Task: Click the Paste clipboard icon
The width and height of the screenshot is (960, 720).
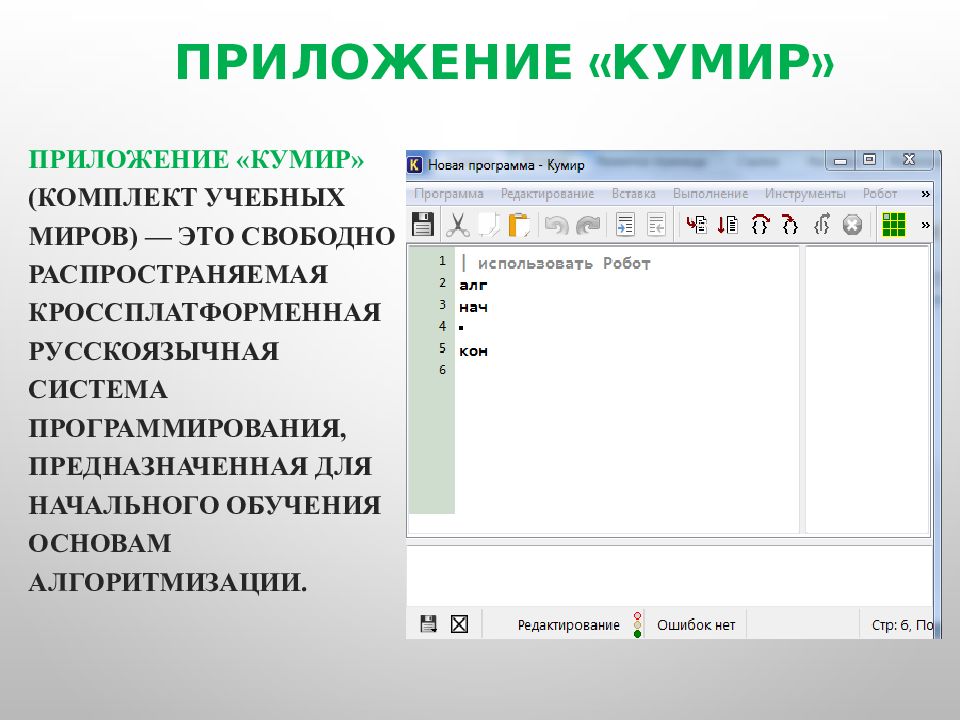Action: (519, 225)
